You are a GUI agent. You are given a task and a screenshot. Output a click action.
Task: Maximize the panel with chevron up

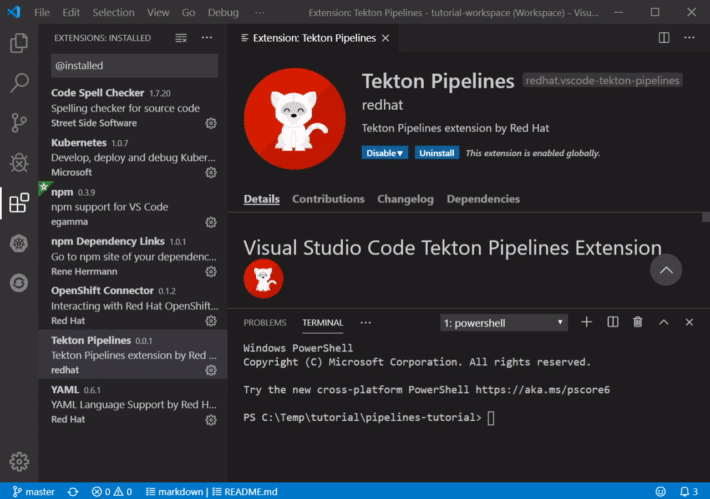click(x=663, y=322)
